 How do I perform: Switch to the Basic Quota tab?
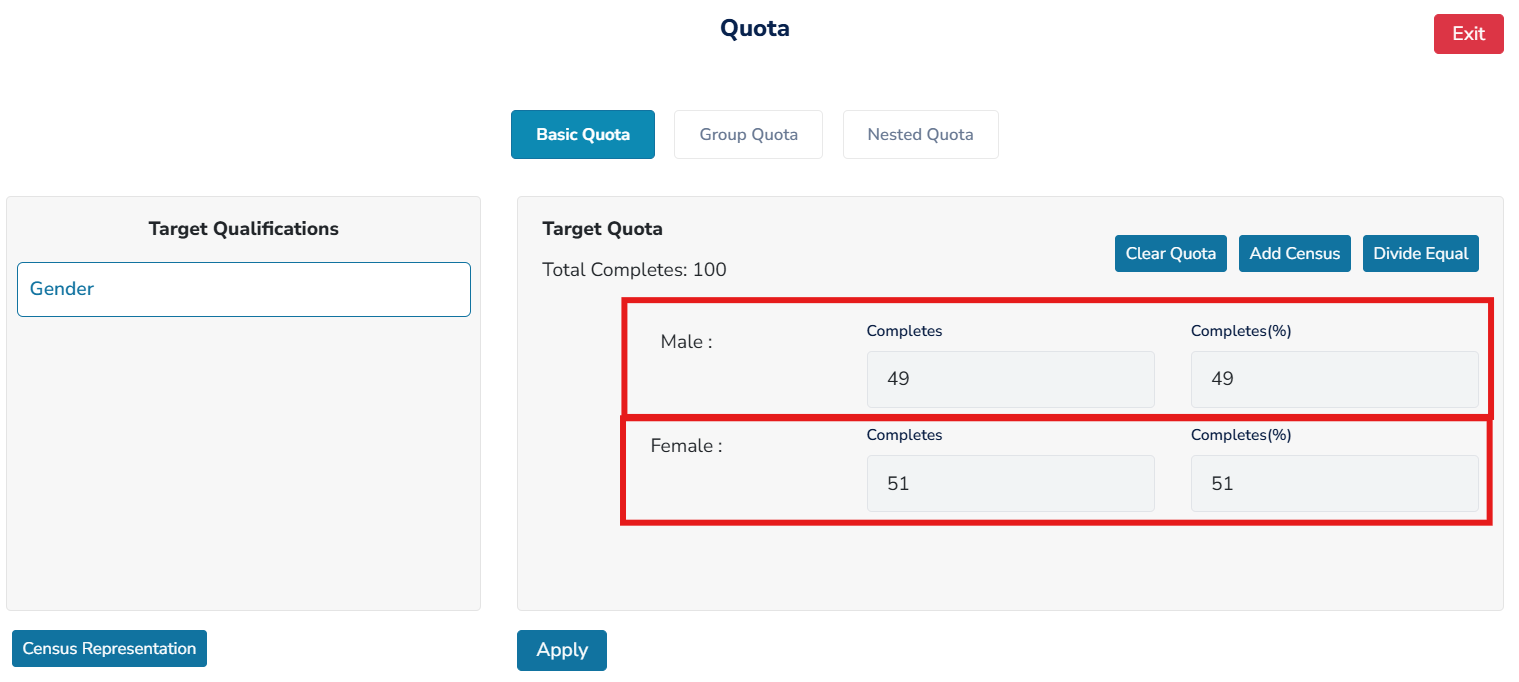[582, 135]
